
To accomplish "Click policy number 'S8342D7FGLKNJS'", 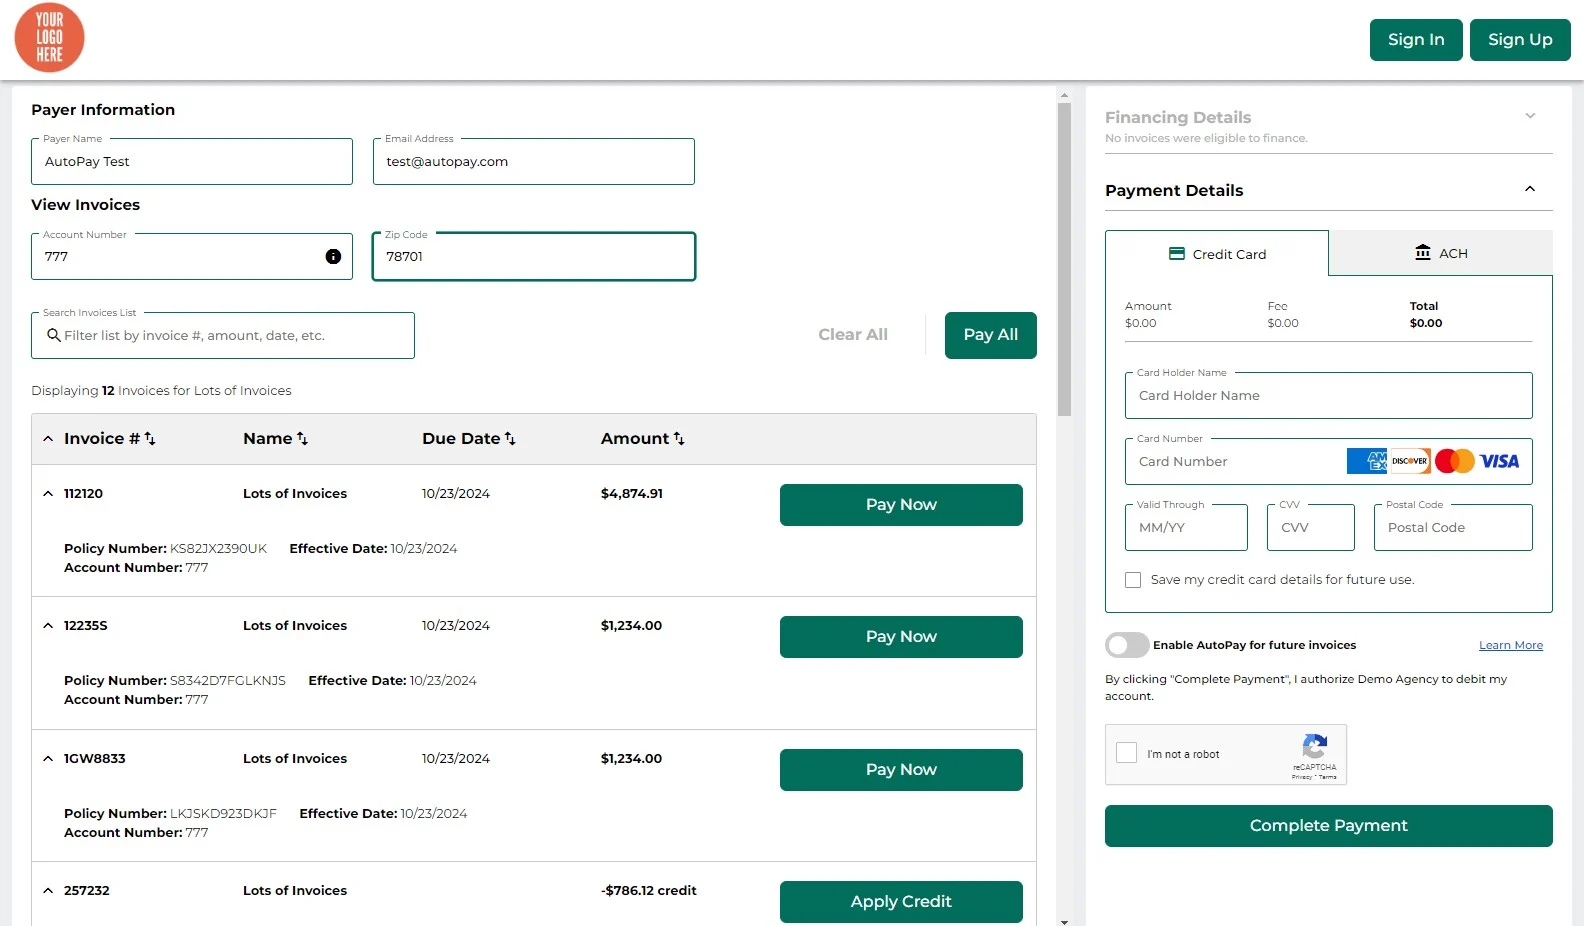I will point(228,681).
